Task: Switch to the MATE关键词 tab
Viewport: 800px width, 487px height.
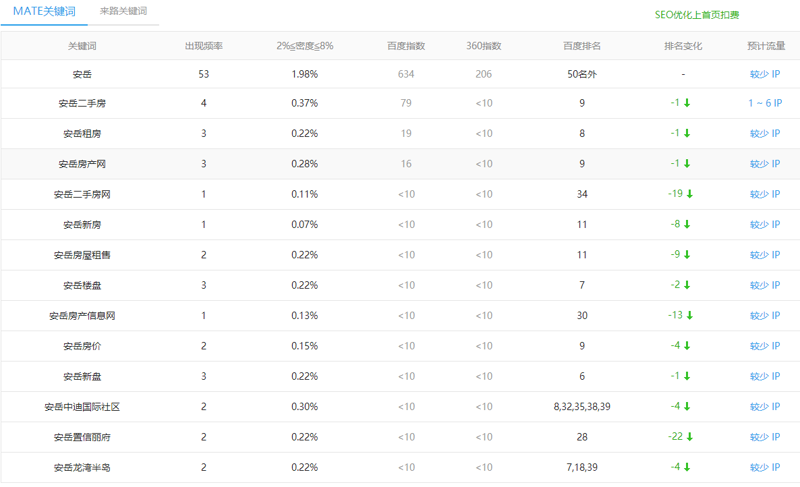Action: click(44, 11)
